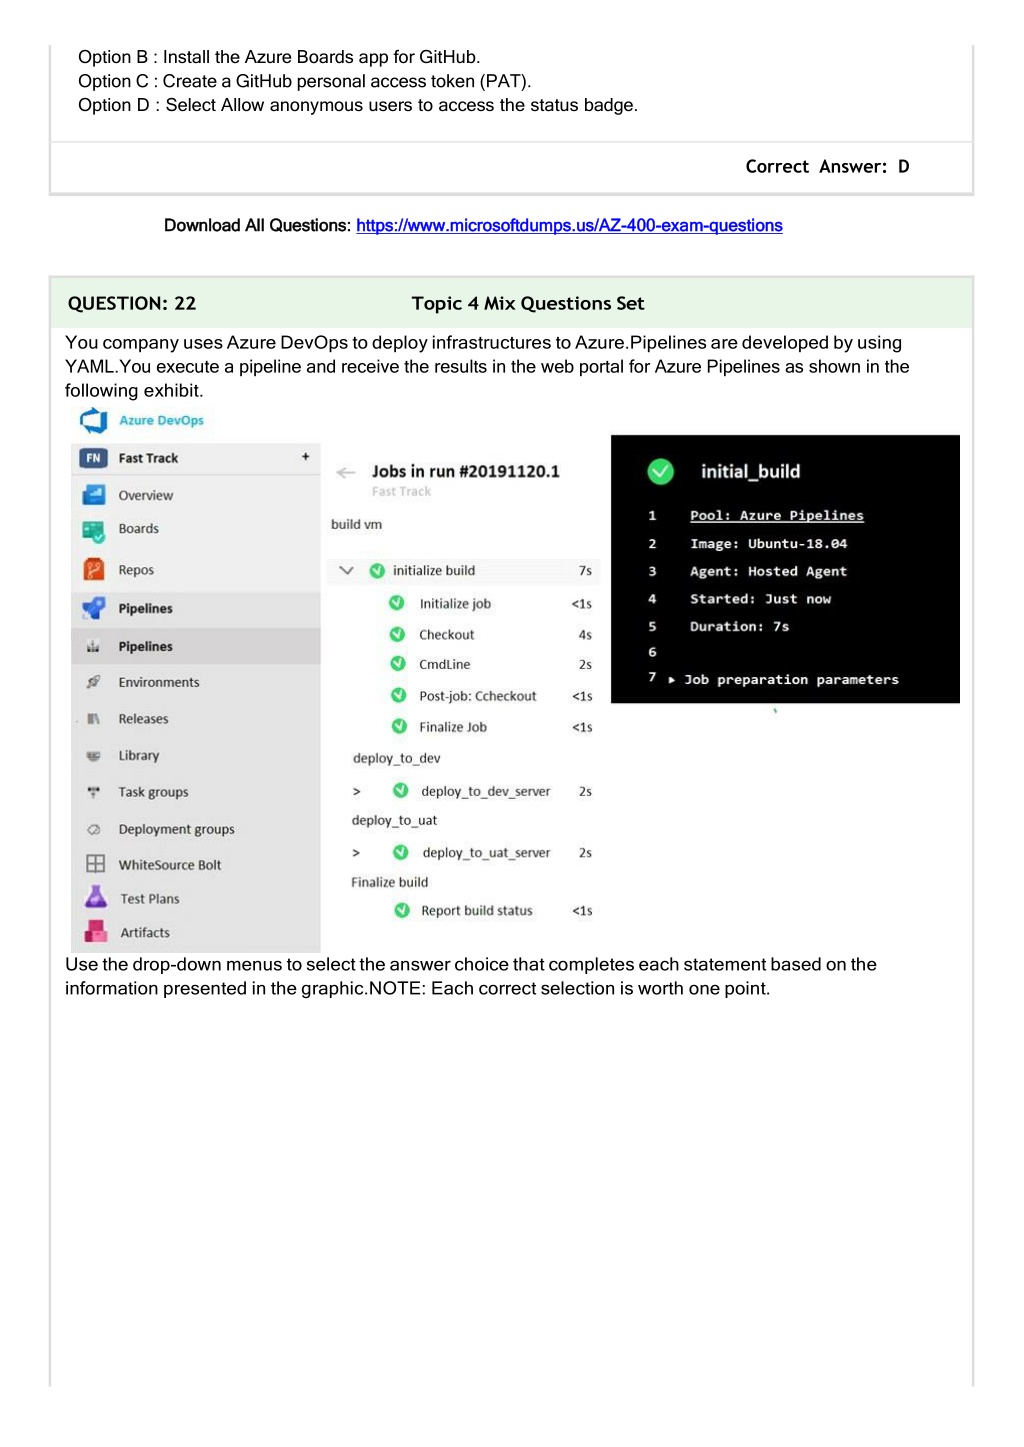Click the deploy_to_uat stage label
This screenshot has height=1447, width=1024.
click(394, 821)
